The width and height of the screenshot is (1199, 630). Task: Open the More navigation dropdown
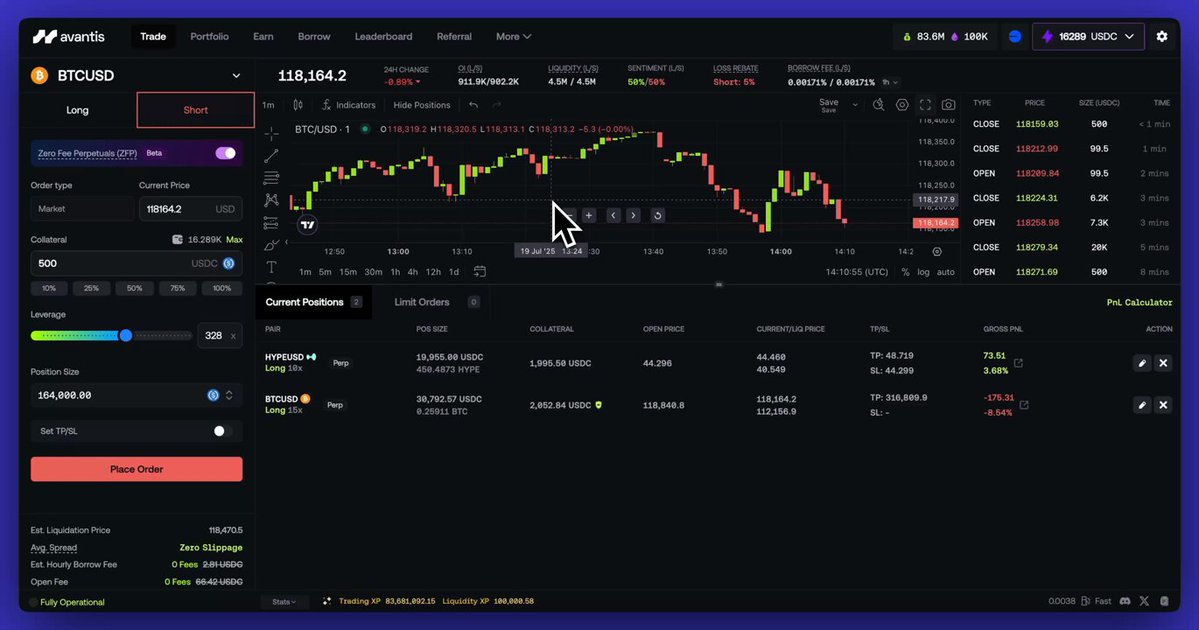pyautogui.click(x=513, y=36)
